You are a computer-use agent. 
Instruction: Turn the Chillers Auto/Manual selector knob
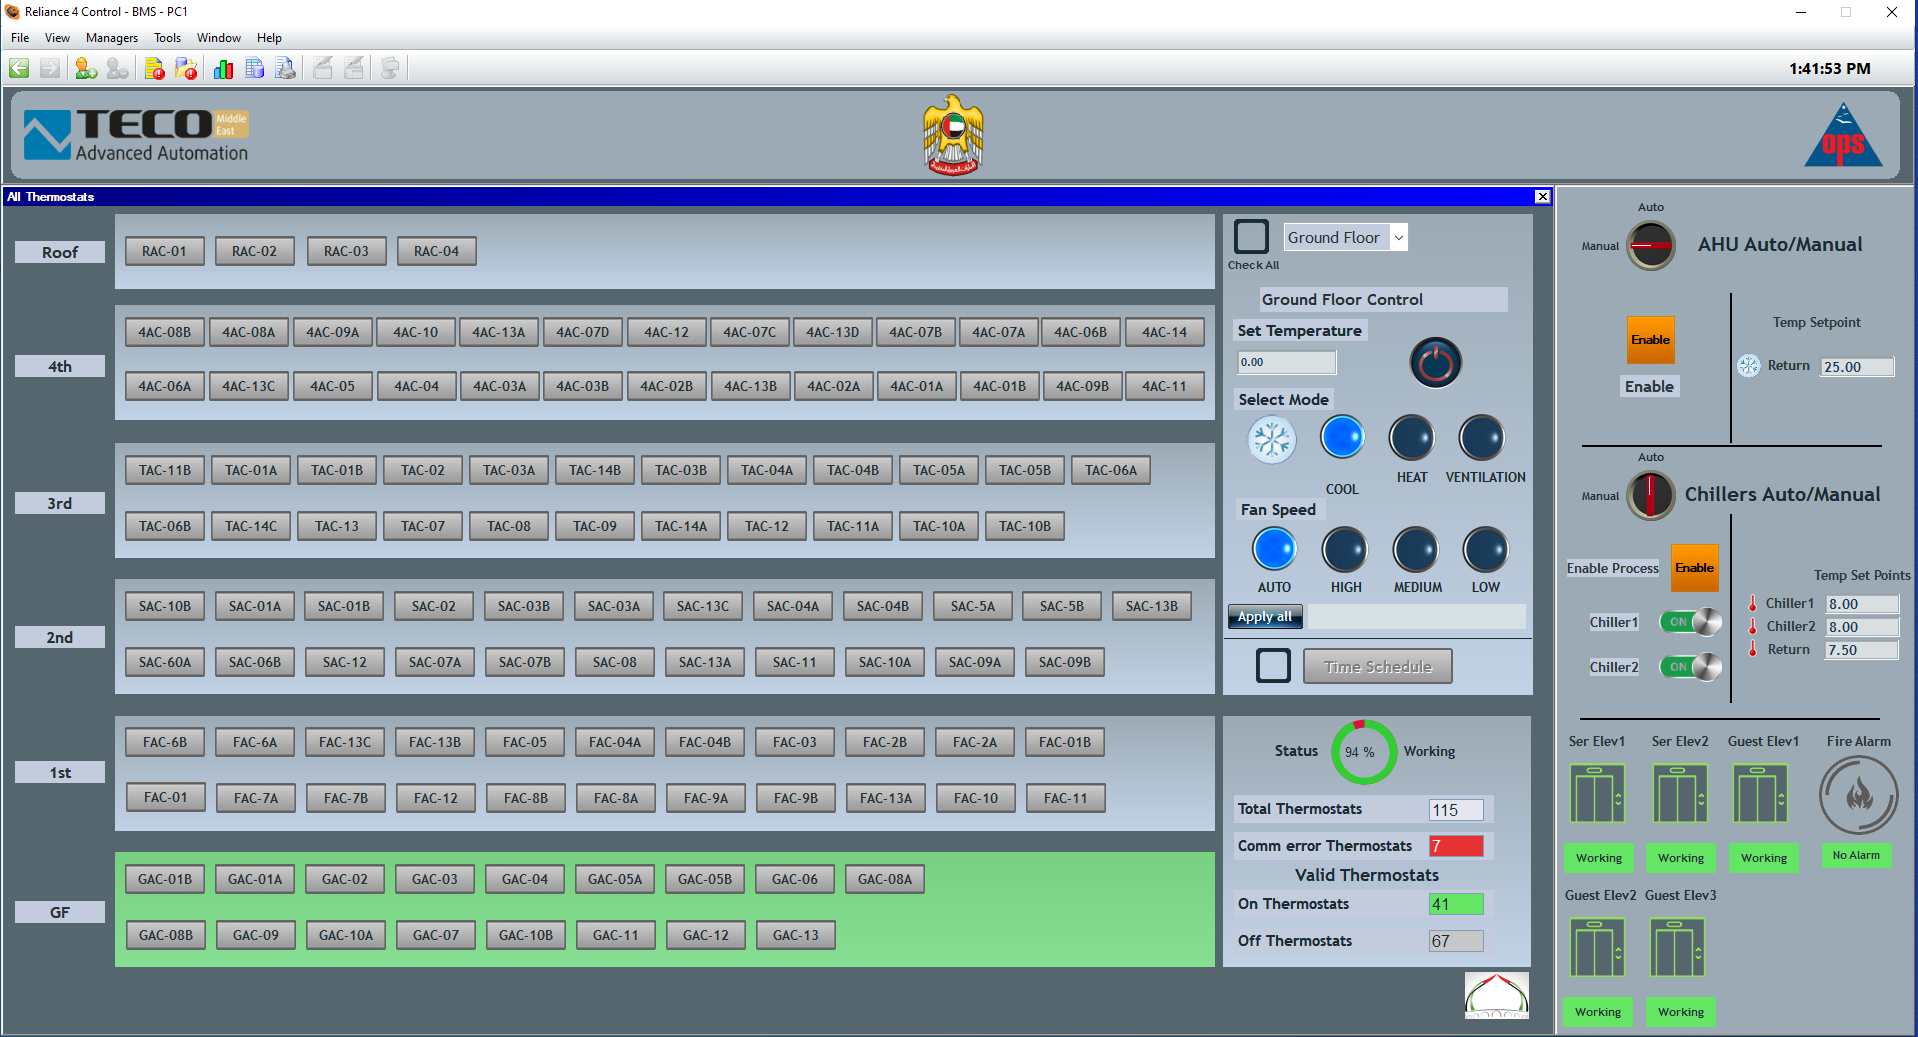pyautogui.click(x=1651, y=495)
